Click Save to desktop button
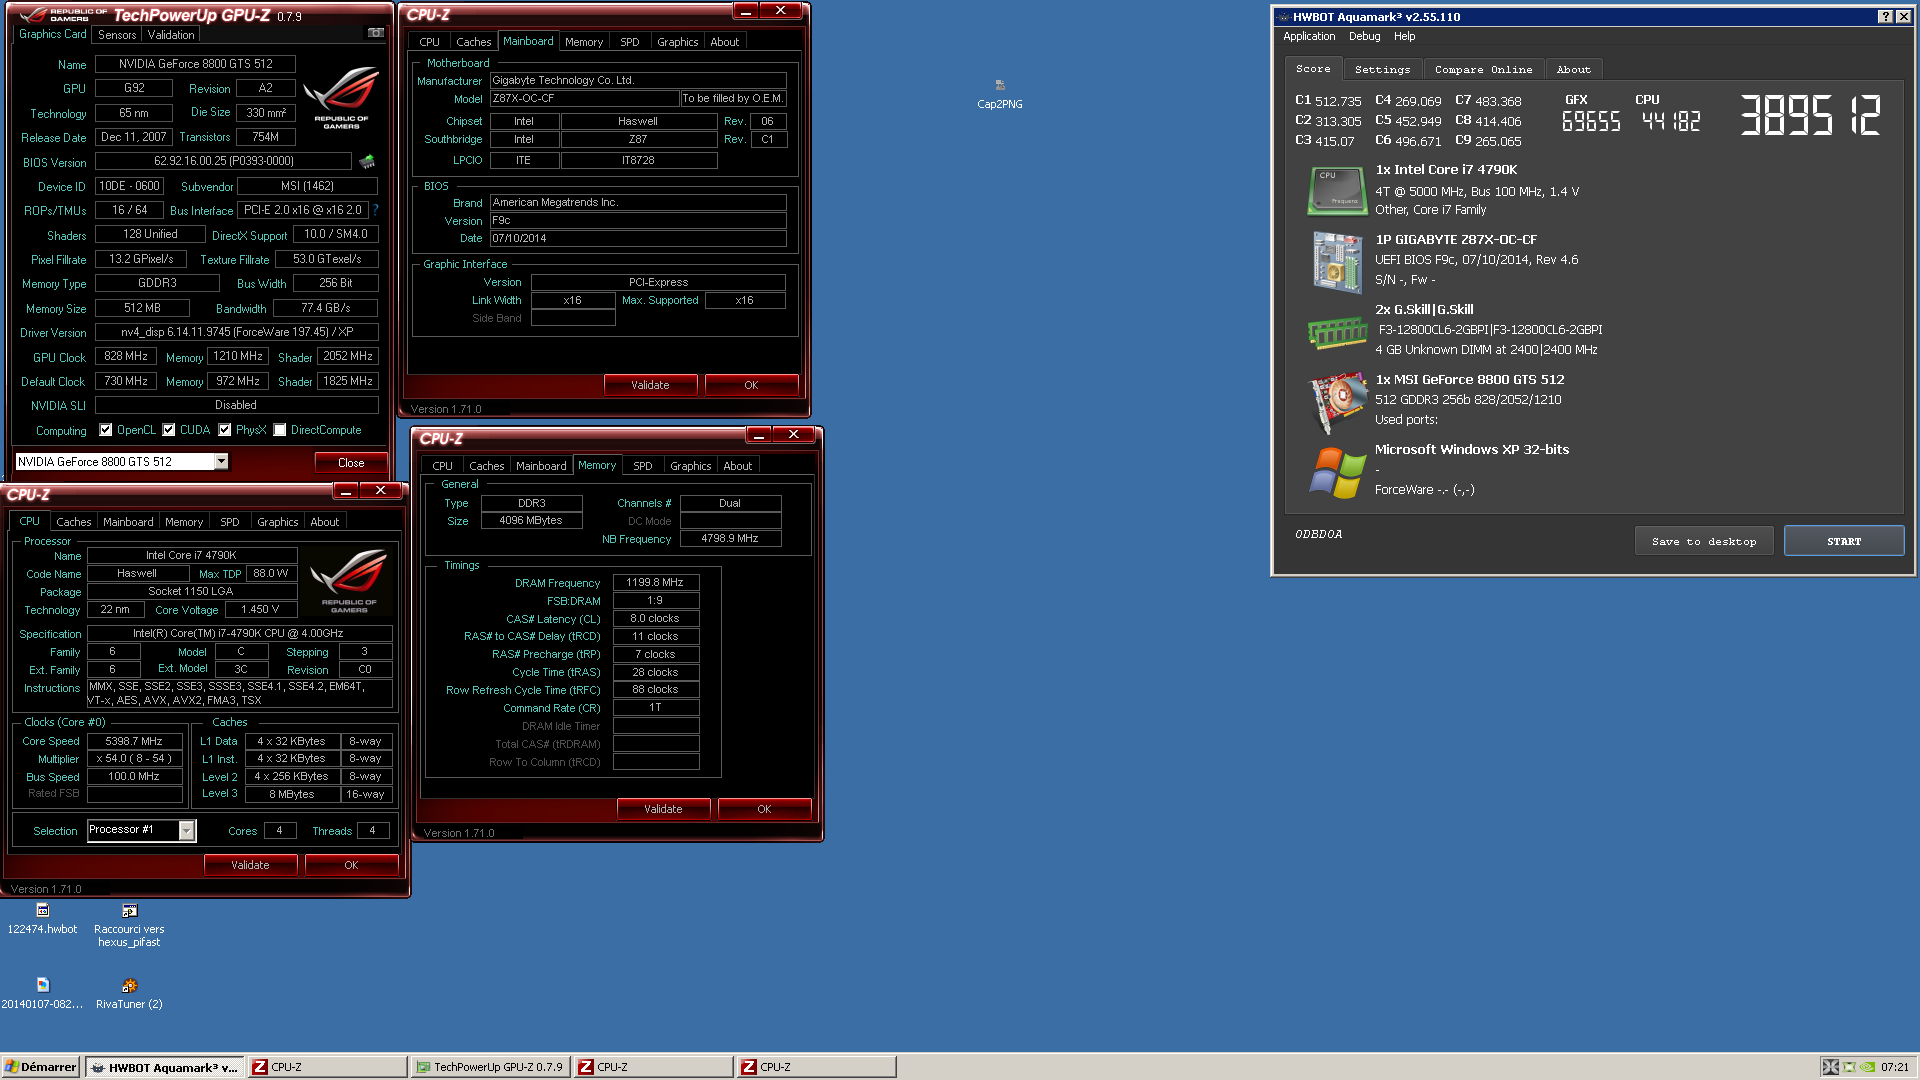This screenshot has width=1920, height=1080. pos(1703,541)
